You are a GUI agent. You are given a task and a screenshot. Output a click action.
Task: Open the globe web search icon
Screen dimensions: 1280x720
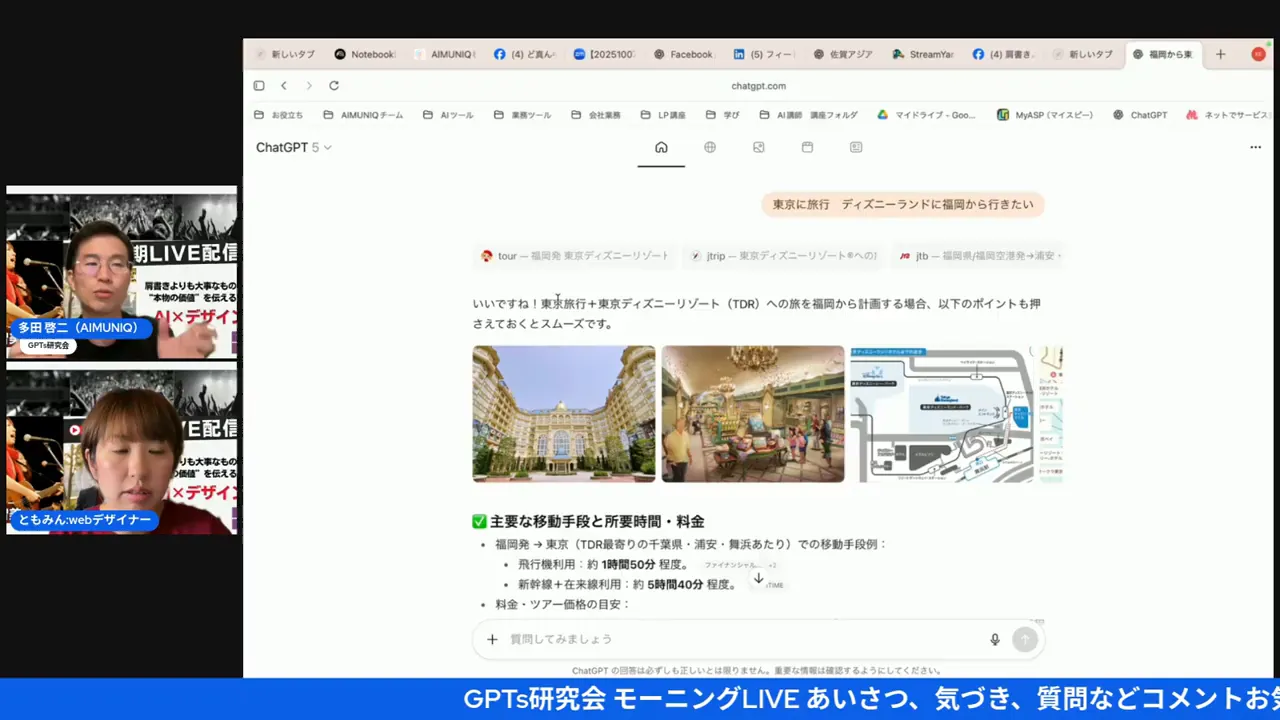(x=710, y=147)
